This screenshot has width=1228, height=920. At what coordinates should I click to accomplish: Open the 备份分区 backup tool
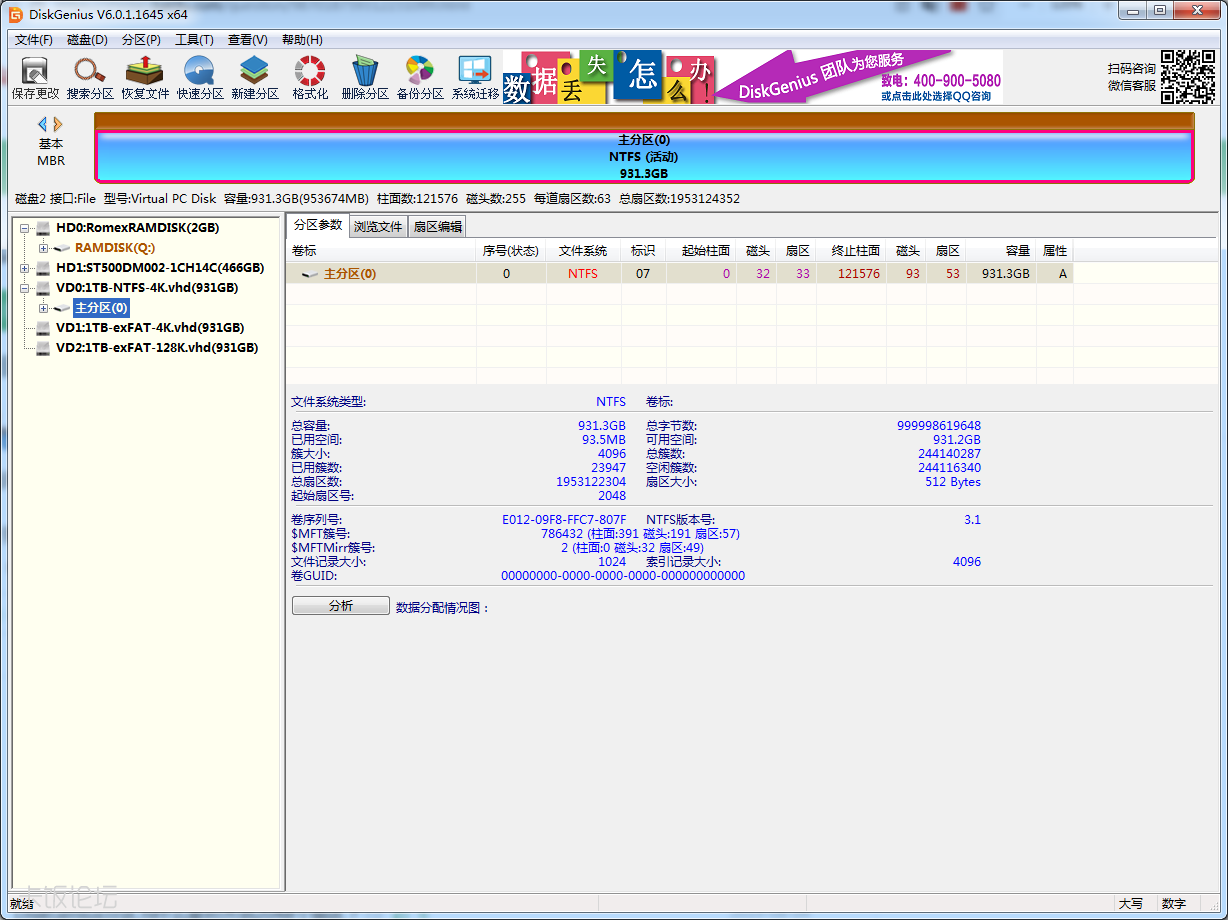(419, 77)
